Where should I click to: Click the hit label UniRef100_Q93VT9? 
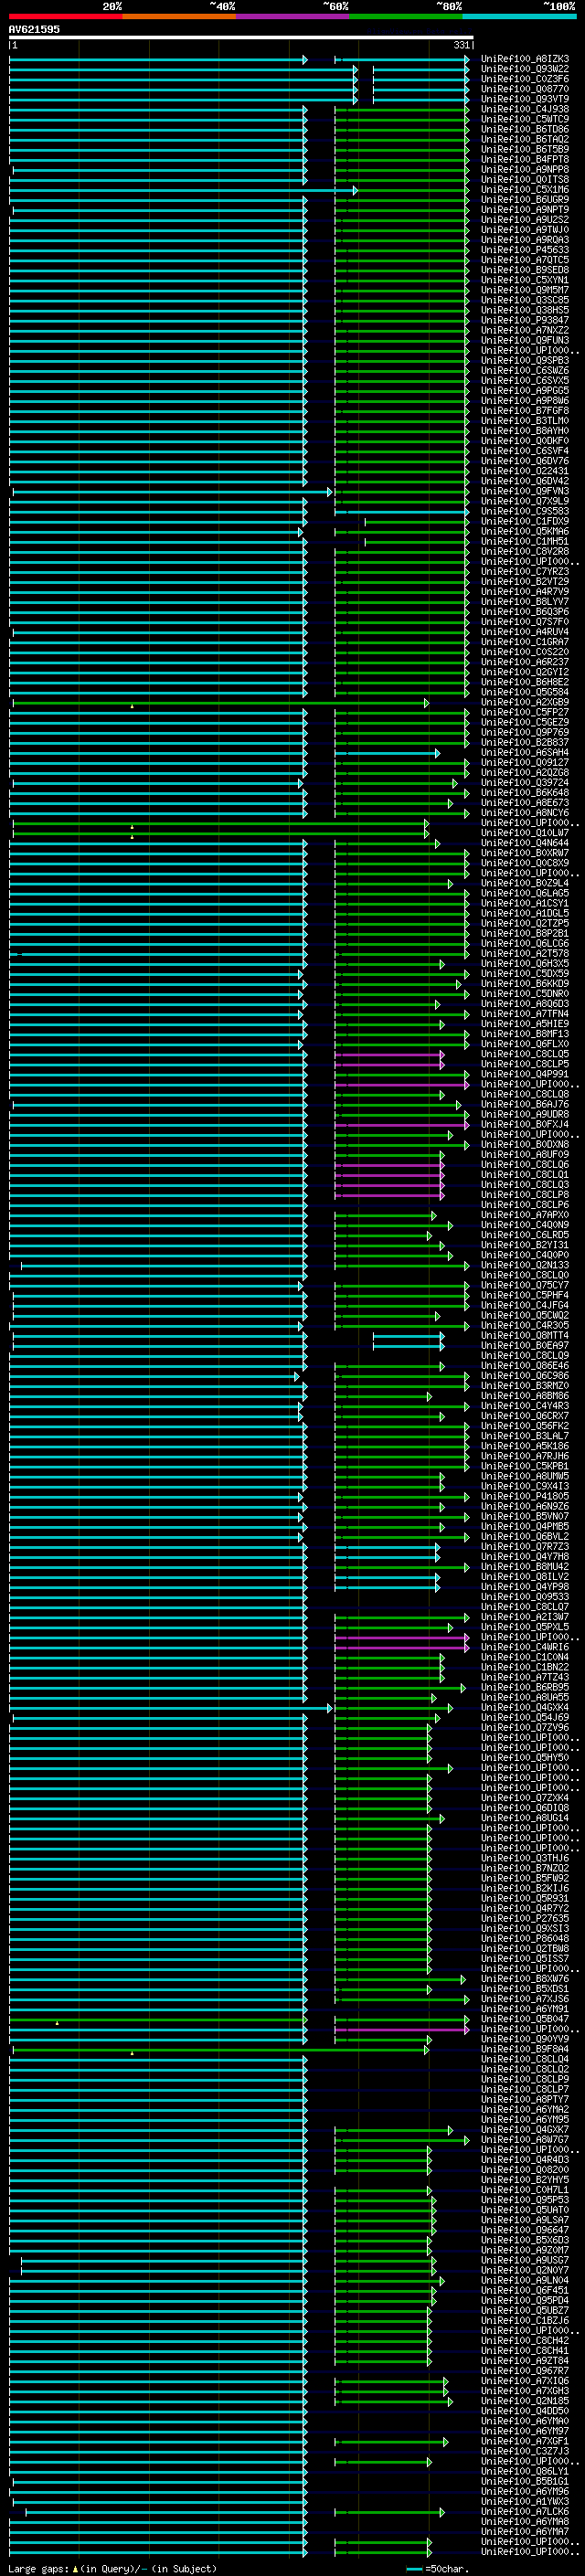[525, 99]
